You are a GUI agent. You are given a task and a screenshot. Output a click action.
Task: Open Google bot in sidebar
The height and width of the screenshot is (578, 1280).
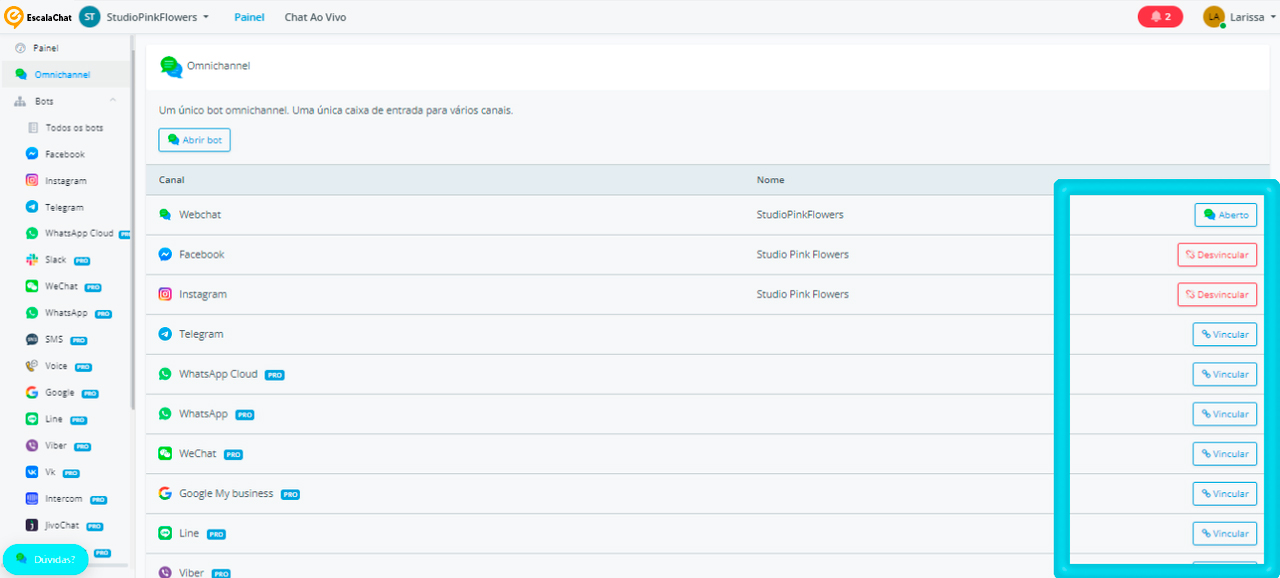[x=60, y=393]
